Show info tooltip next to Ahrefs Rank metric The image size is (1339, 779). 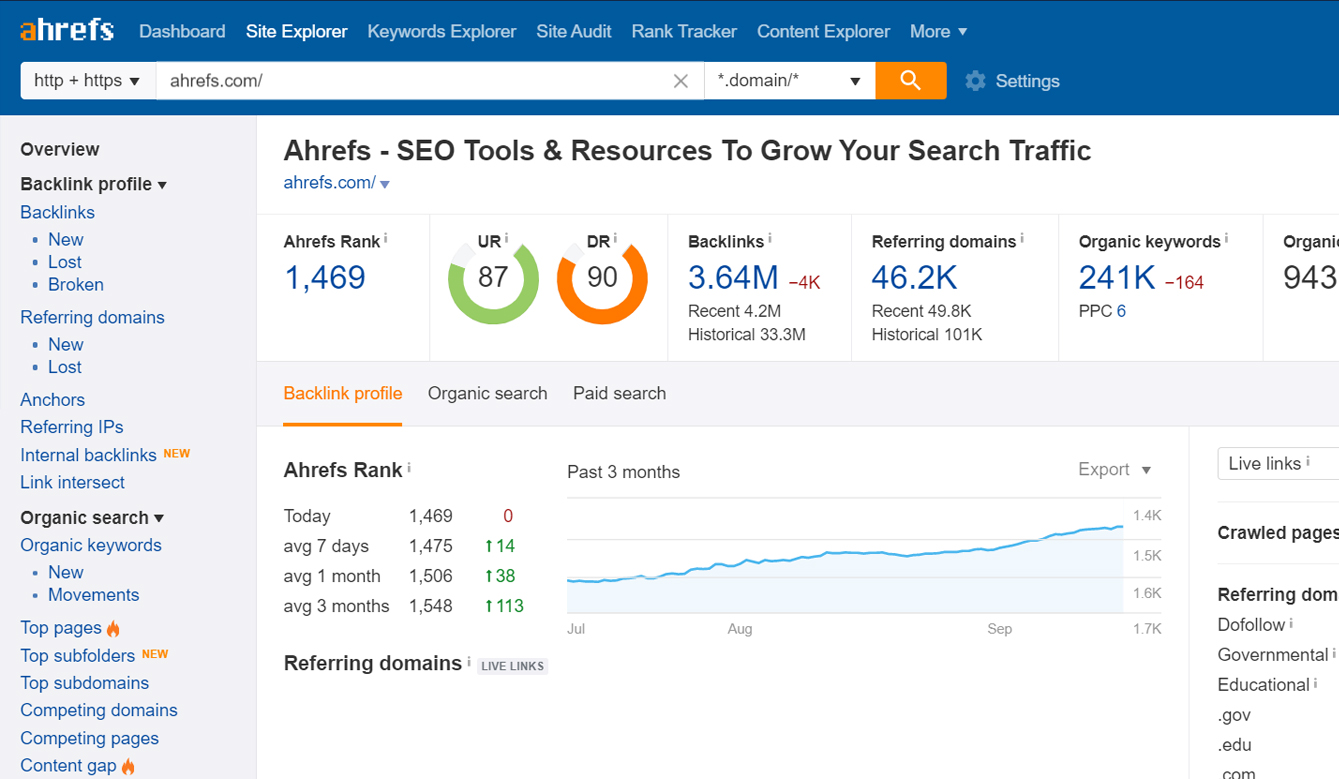[386, 239]
